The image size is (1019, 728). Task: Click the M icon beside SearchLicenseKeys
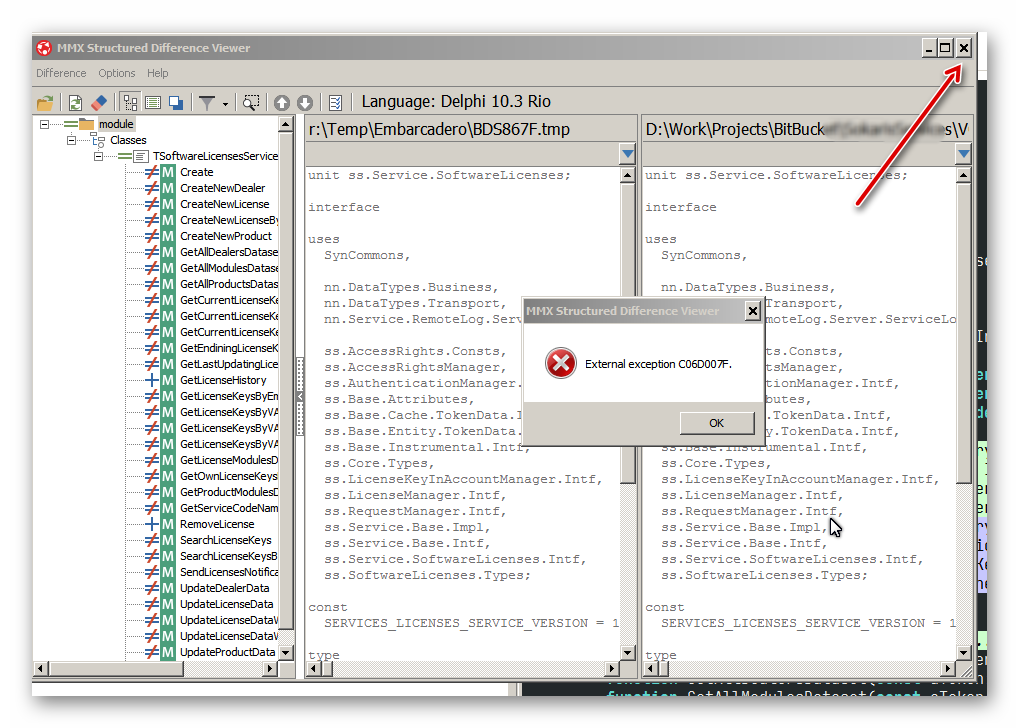(168, 540)
